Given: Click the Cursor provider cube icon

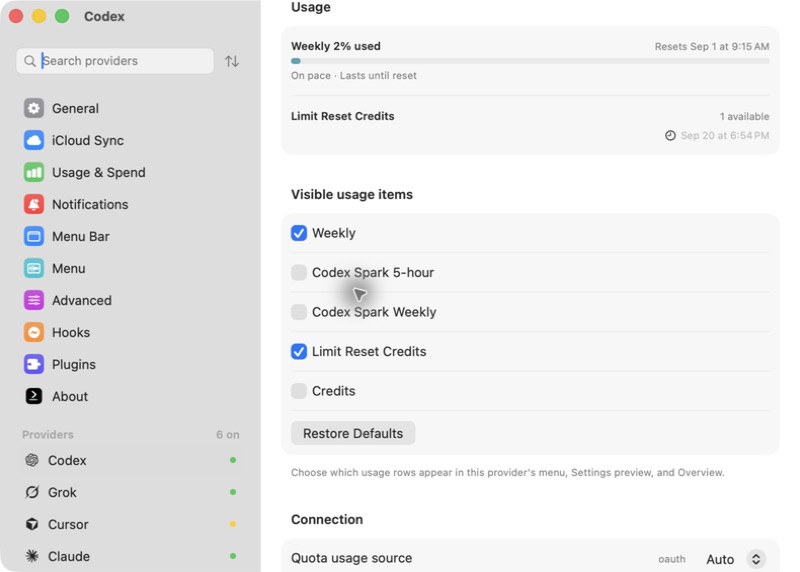Looking at the screenshot, I should 32,524.
